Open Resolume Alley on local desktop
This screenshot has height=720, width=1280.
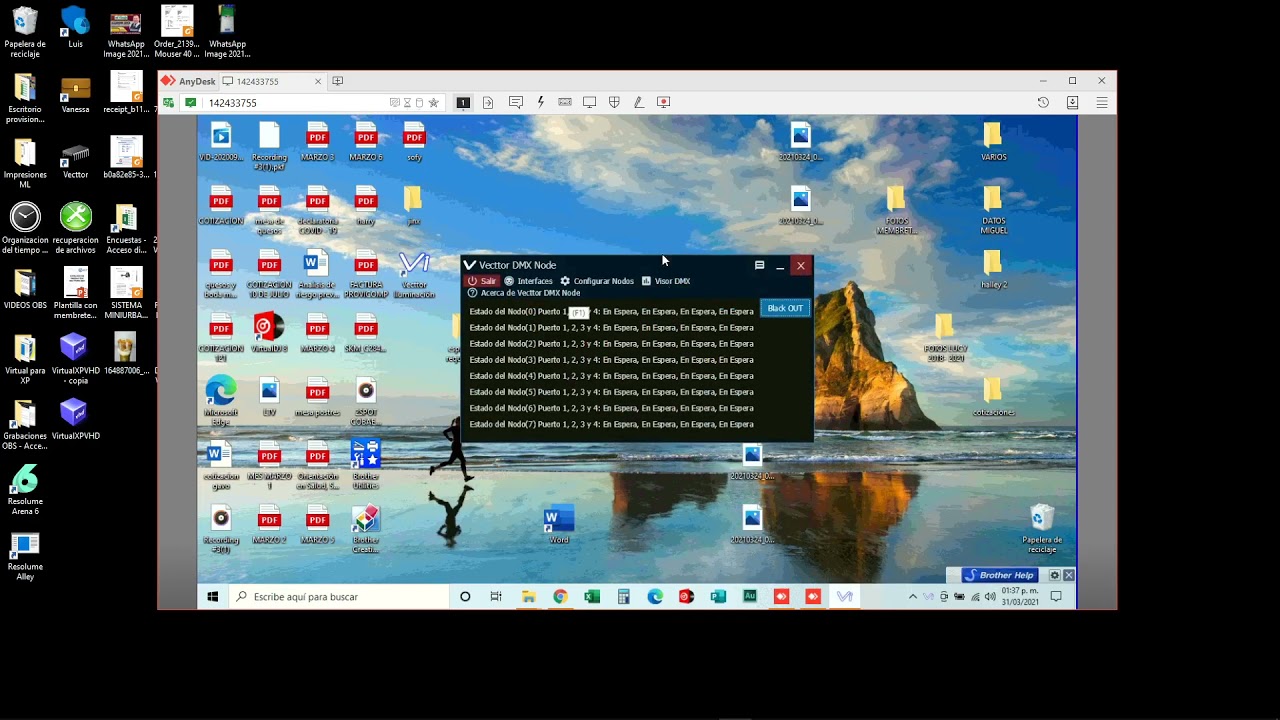pos(25,556)
